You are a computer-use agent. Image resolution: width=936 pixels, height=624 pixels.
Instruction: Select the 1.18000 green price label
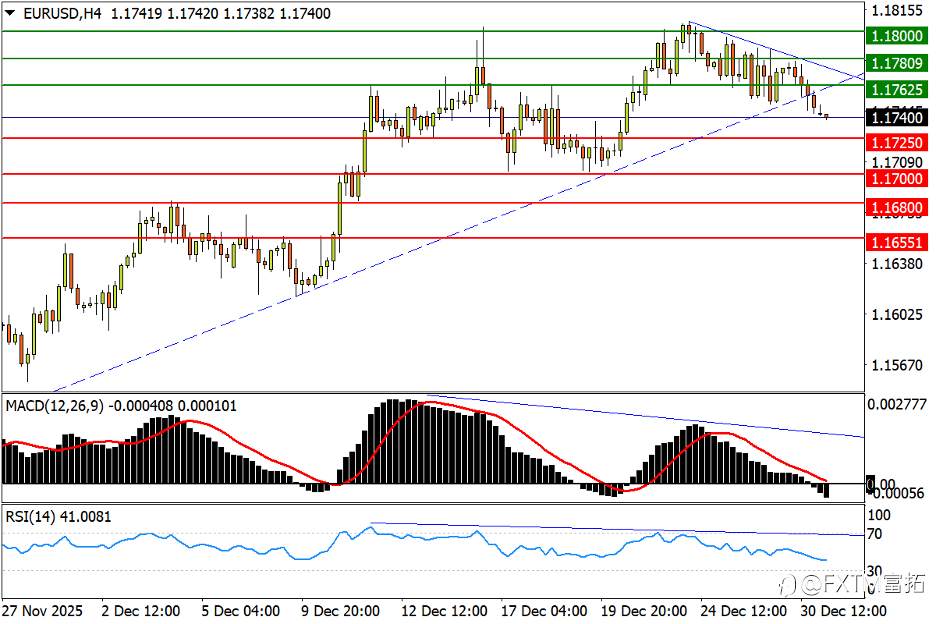[897, 36]
